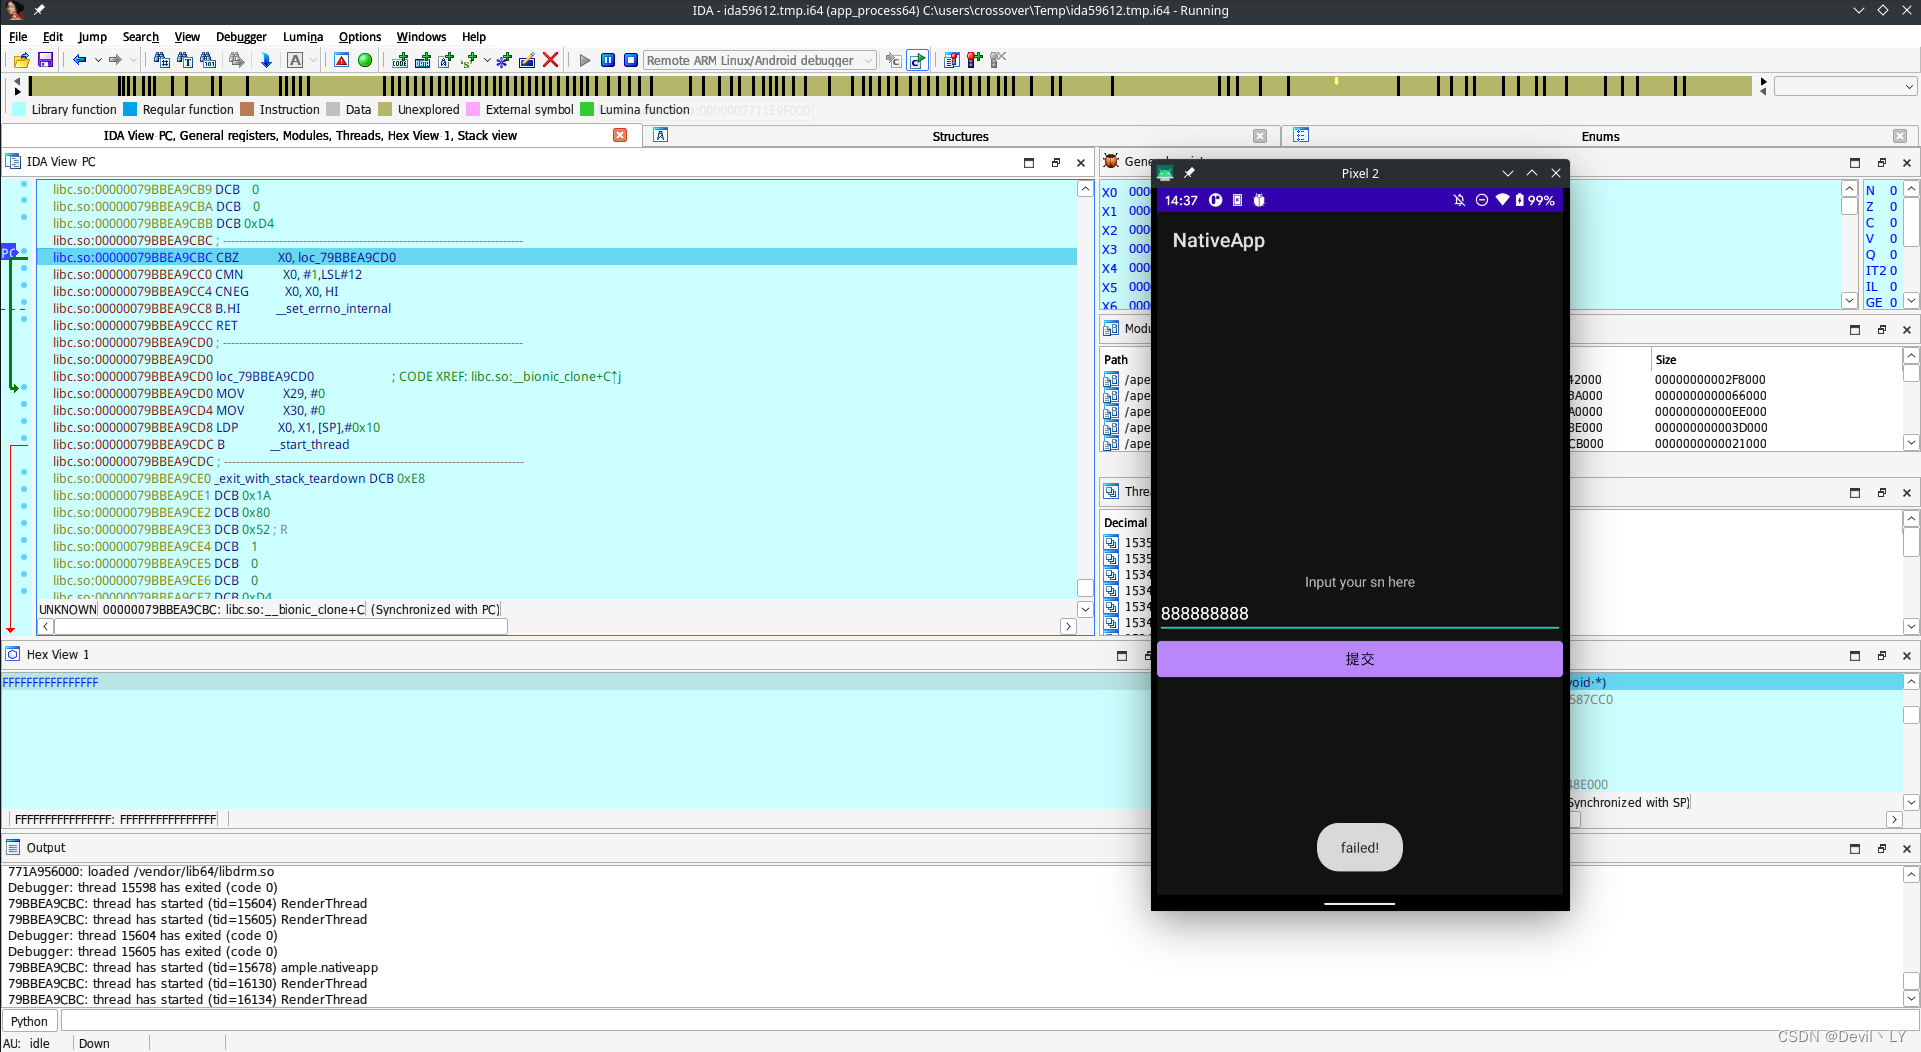
Task: Open the Debugger menu
Action: [241, 36]
